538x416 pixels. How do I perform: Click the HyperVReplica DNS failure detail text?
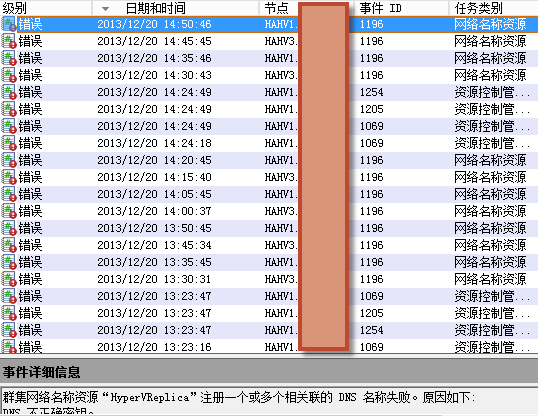(x=239, y=398)
